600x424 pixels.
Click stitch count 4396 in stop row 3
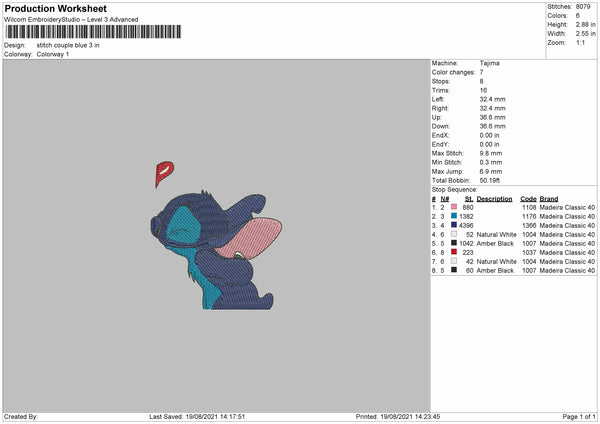coord(466,225)
